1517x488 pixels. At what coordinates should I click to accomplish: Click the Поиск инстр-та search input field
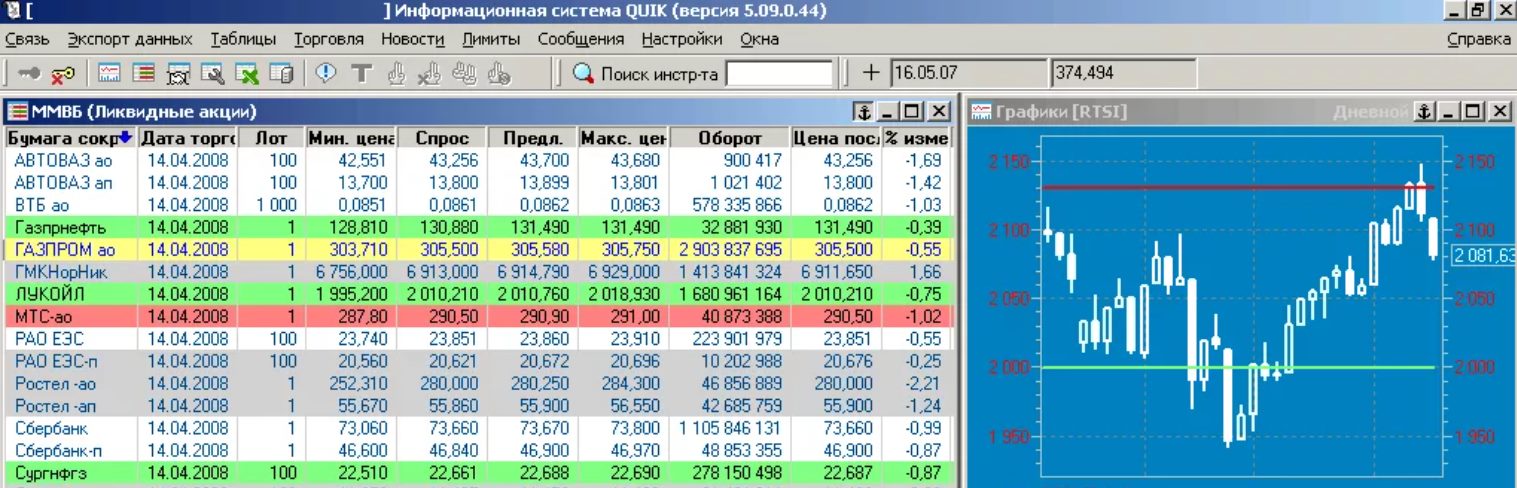(x=779, y=74)
